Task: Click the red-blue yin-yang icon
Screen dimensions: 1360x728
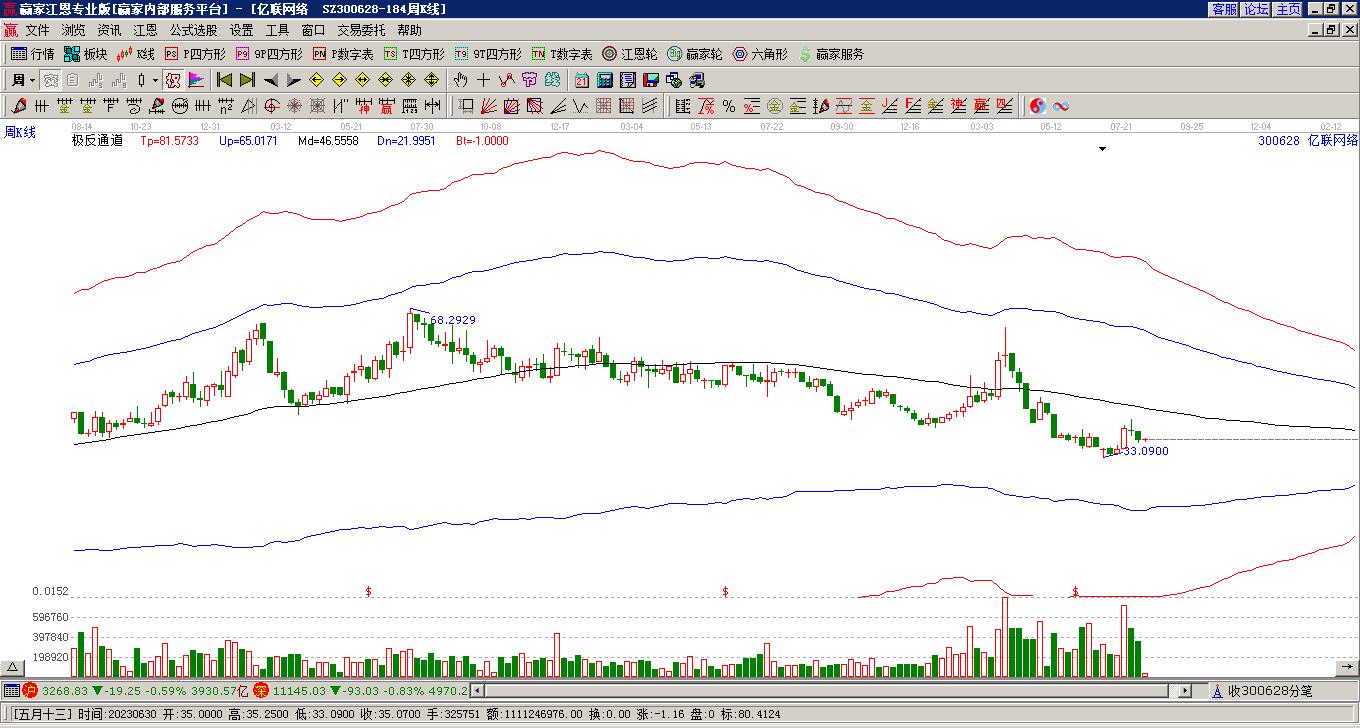Action: (1038, 106)
